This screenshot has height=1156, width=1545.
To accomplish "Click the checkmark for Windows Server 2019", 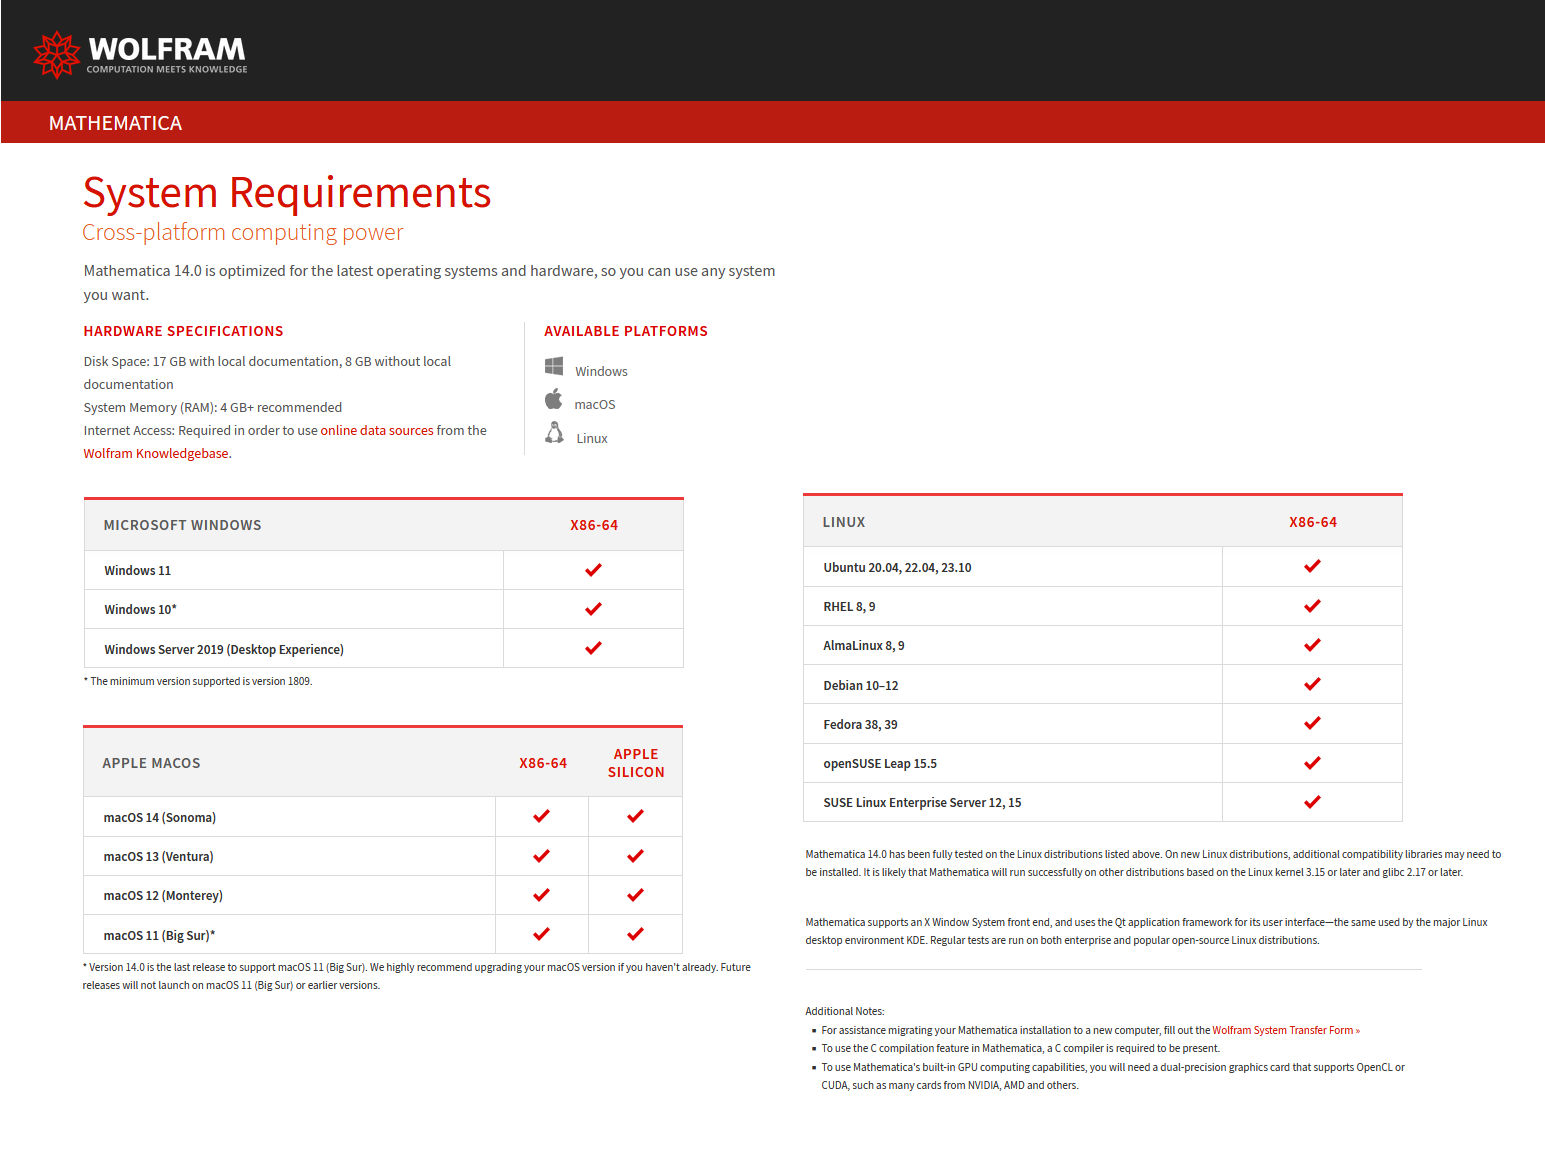I will [x=593, y=648].
